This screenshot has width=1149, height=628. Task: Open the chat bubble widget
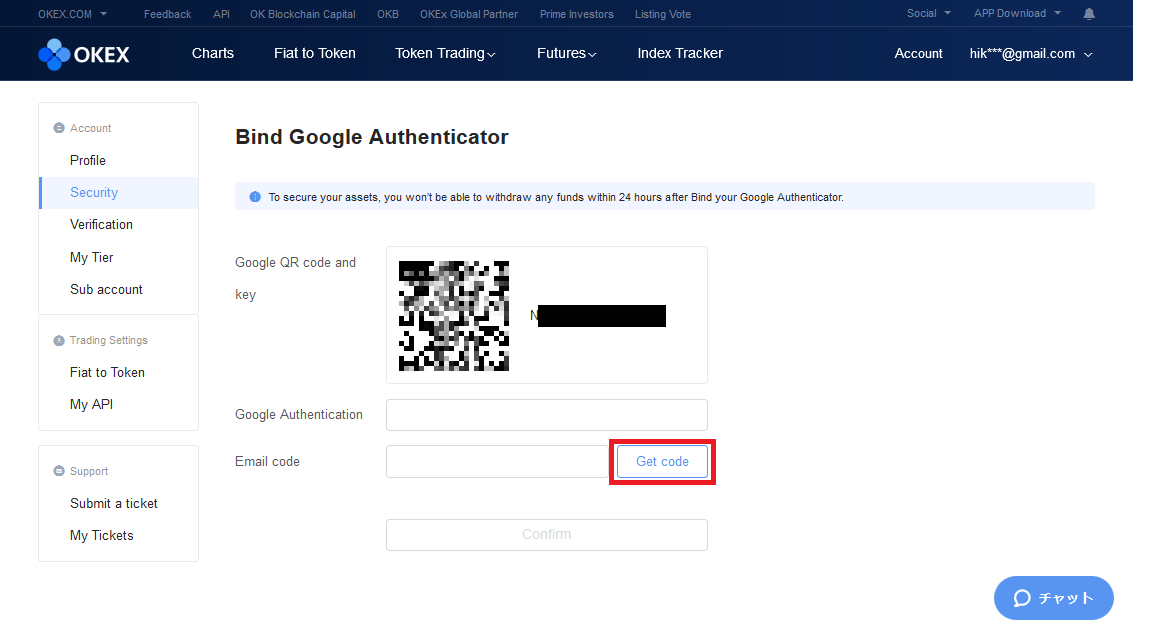point(1053,598)
